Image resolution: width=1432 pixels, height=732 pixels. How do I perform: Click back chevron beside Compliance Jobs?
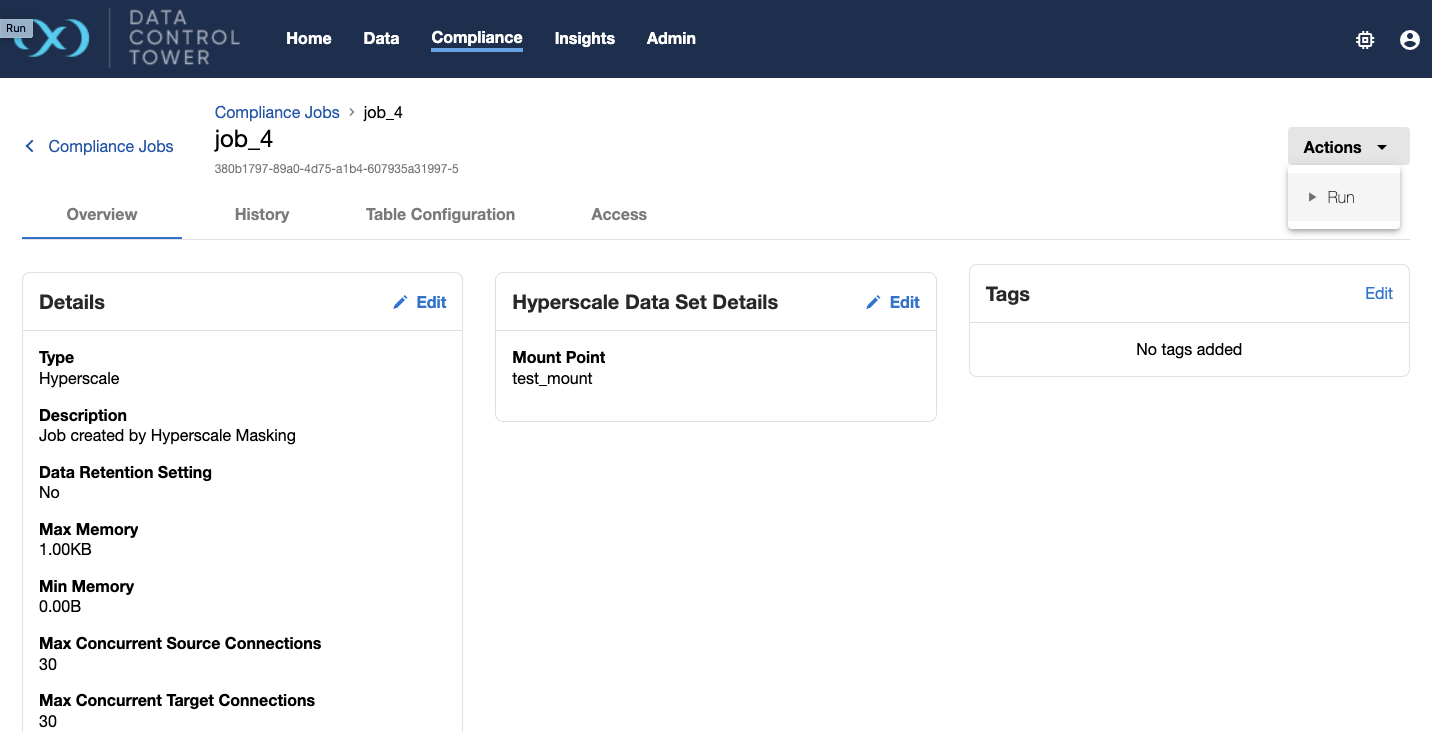[x=29, y=146]
